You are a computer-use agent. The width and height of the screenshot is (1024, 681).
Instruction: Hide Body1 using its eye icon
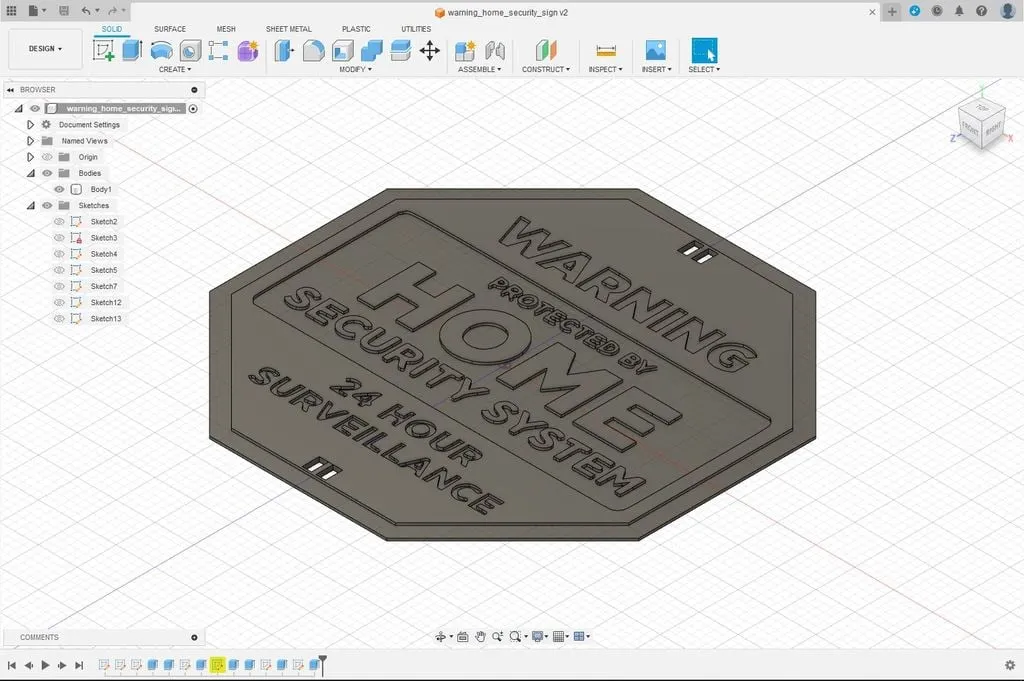(x=59, y=189)
